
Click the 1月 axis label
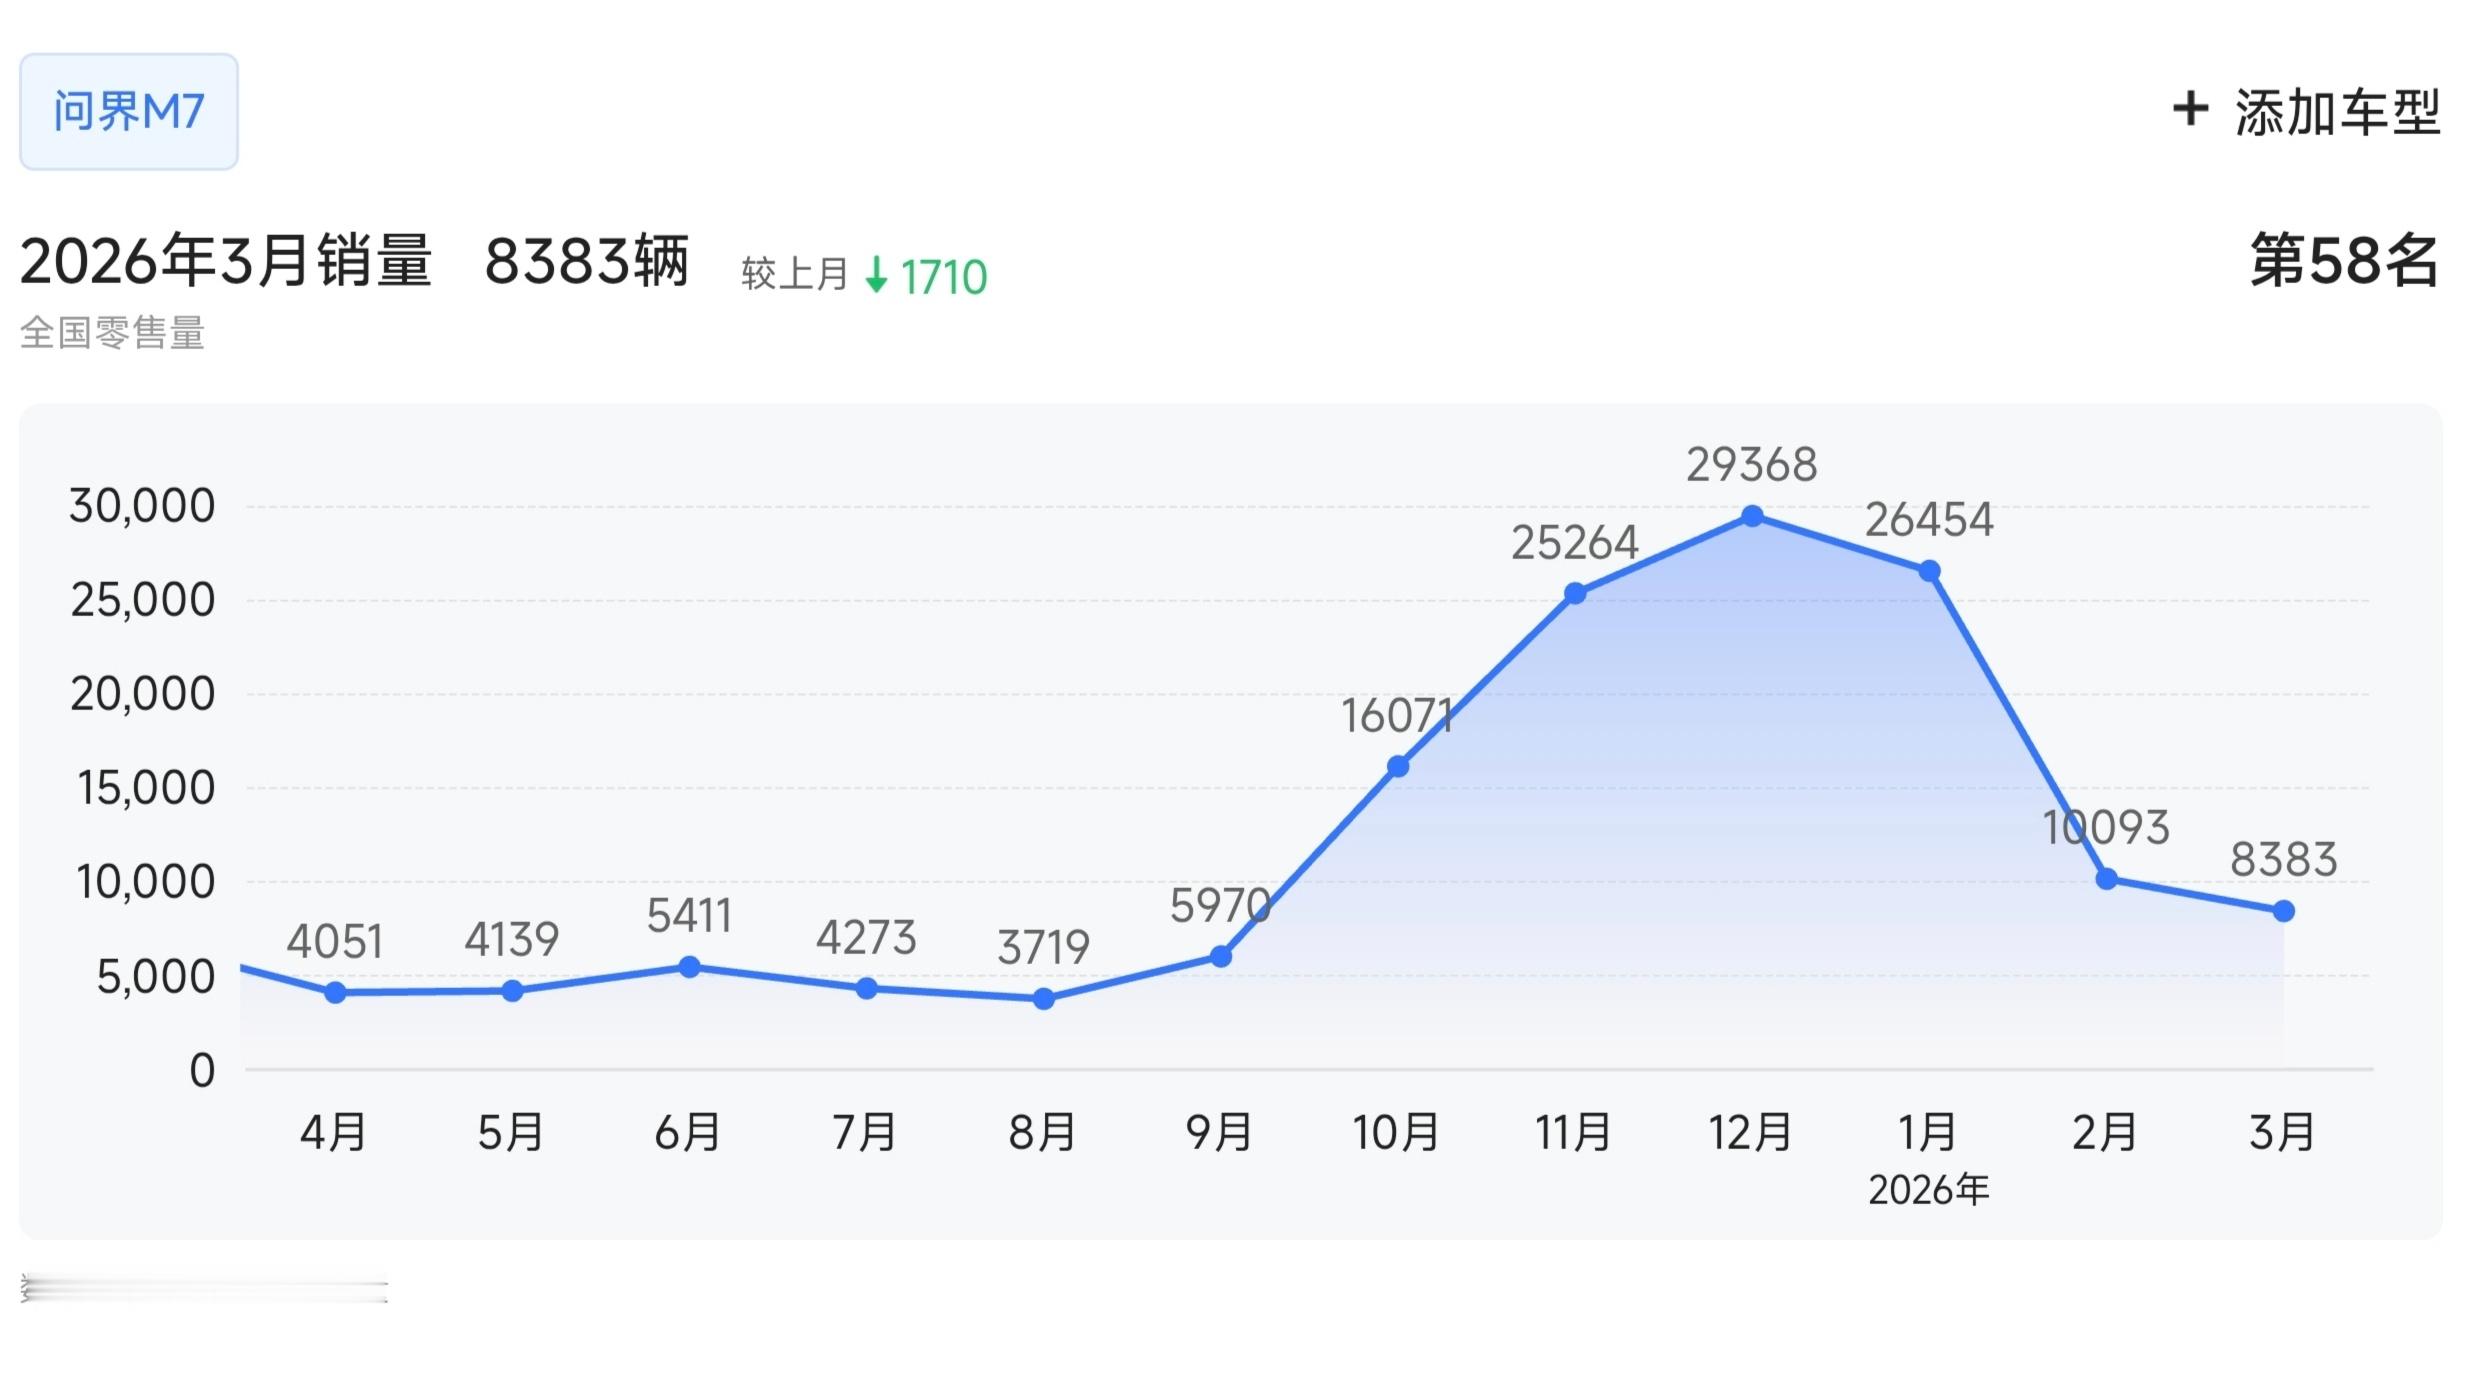(x=1927, y=1132)
